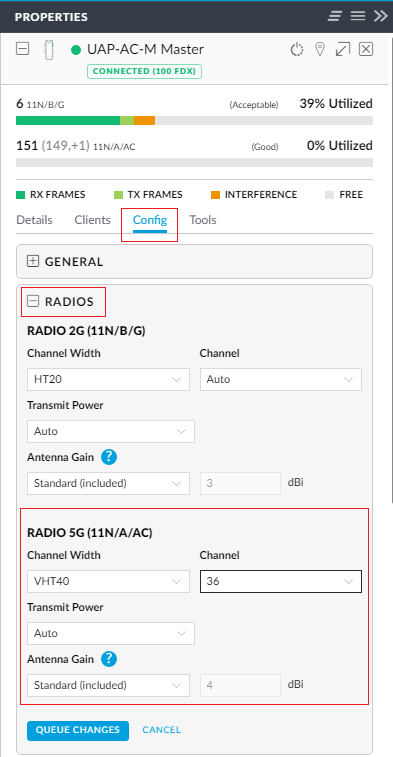393x757 pixels.
Task: Click the QUEUE CHANGES button
Action: point(78,730)
